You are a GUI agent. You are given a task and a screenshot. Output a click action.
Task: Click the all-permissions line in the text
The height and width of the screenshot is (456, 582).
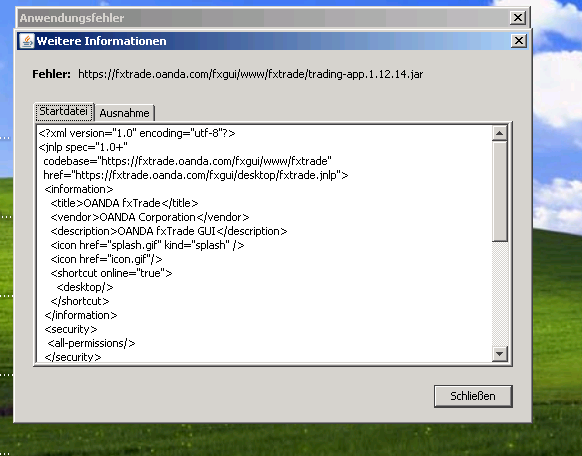91,343
